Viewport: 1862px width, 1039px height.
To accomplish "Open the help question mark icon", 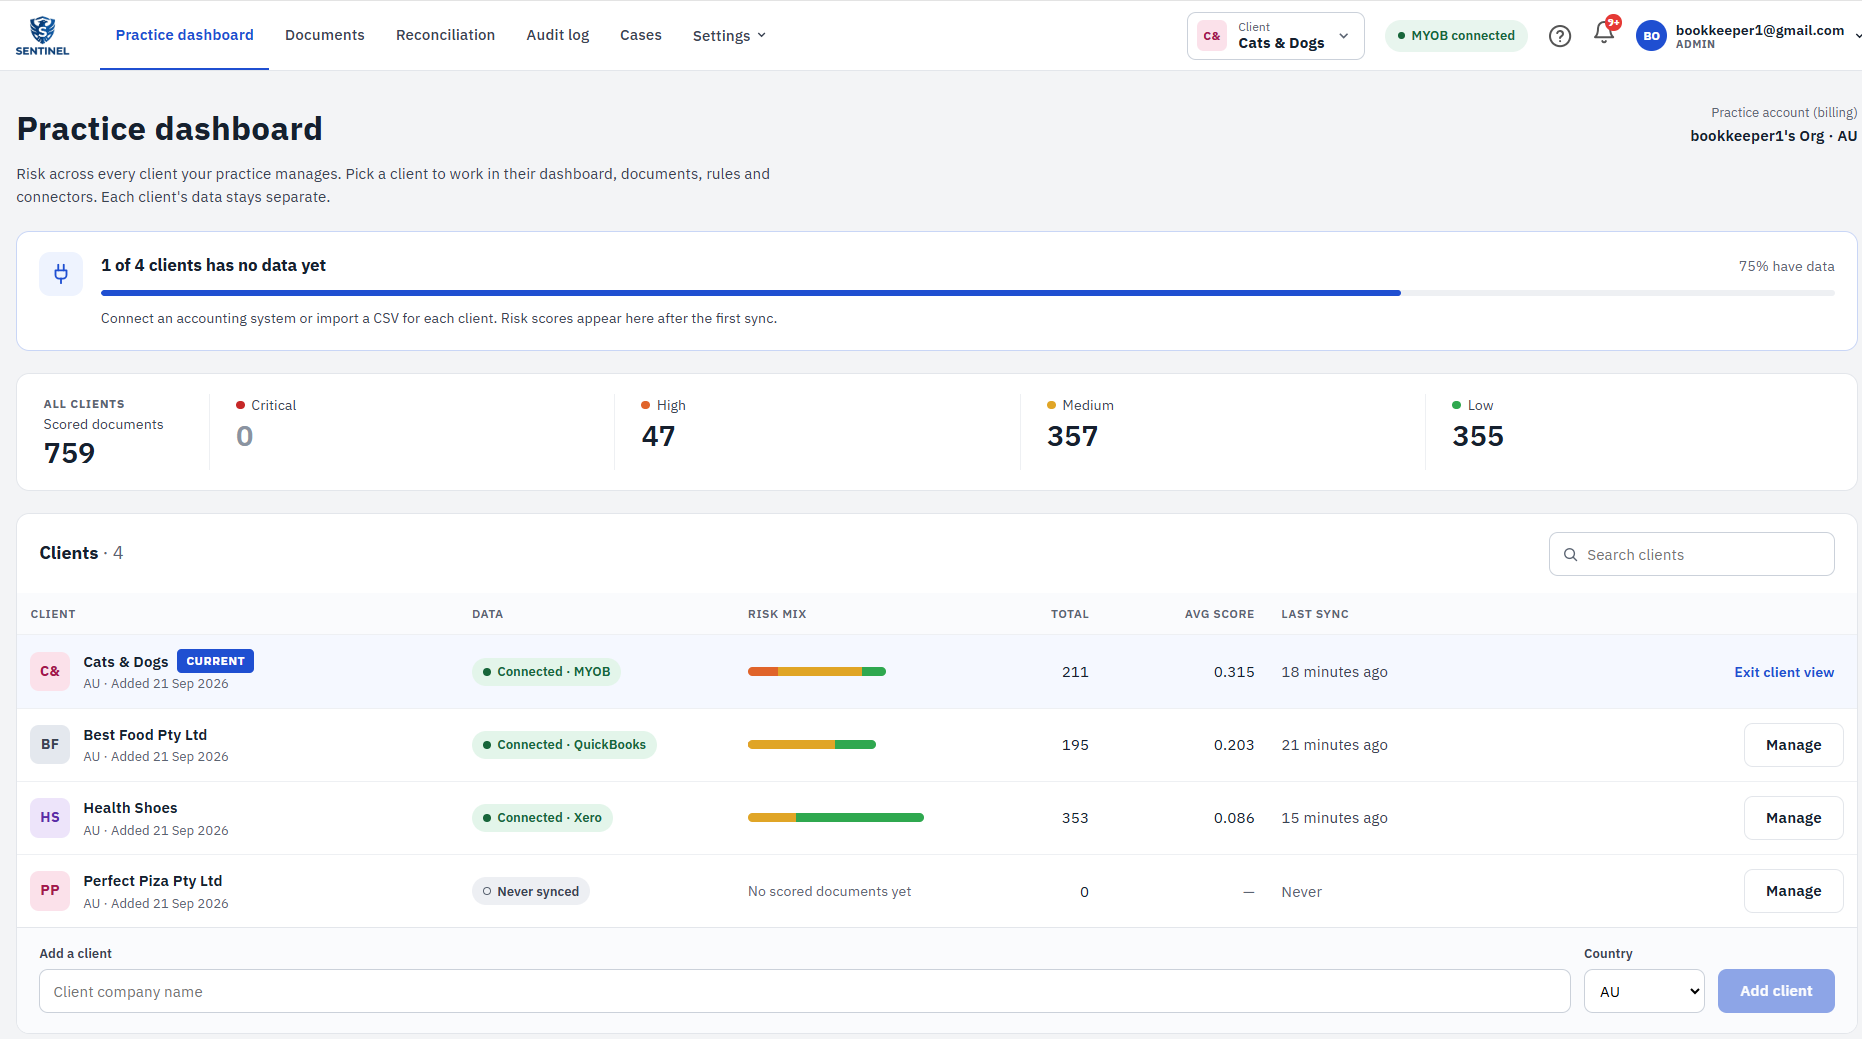I will coord(1560,36).
